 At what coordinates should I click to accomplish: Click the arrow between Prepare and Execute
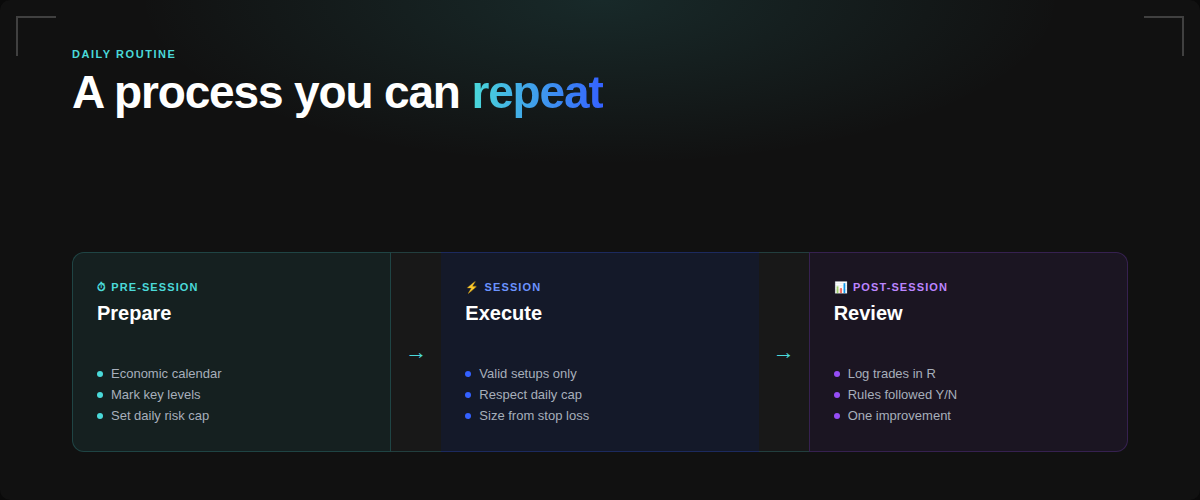pyautogui.click(x=416, y=355)
